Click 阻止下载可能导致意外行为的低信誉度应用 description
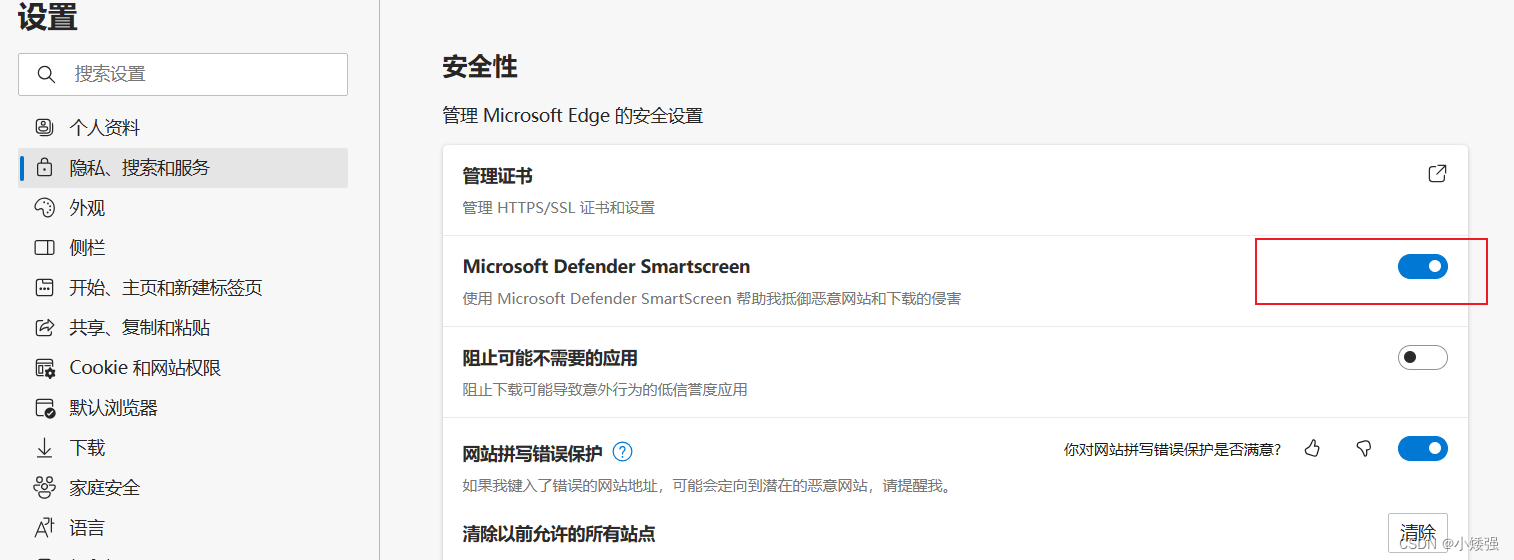The image size is (1514, 560). tap(604, 390)
